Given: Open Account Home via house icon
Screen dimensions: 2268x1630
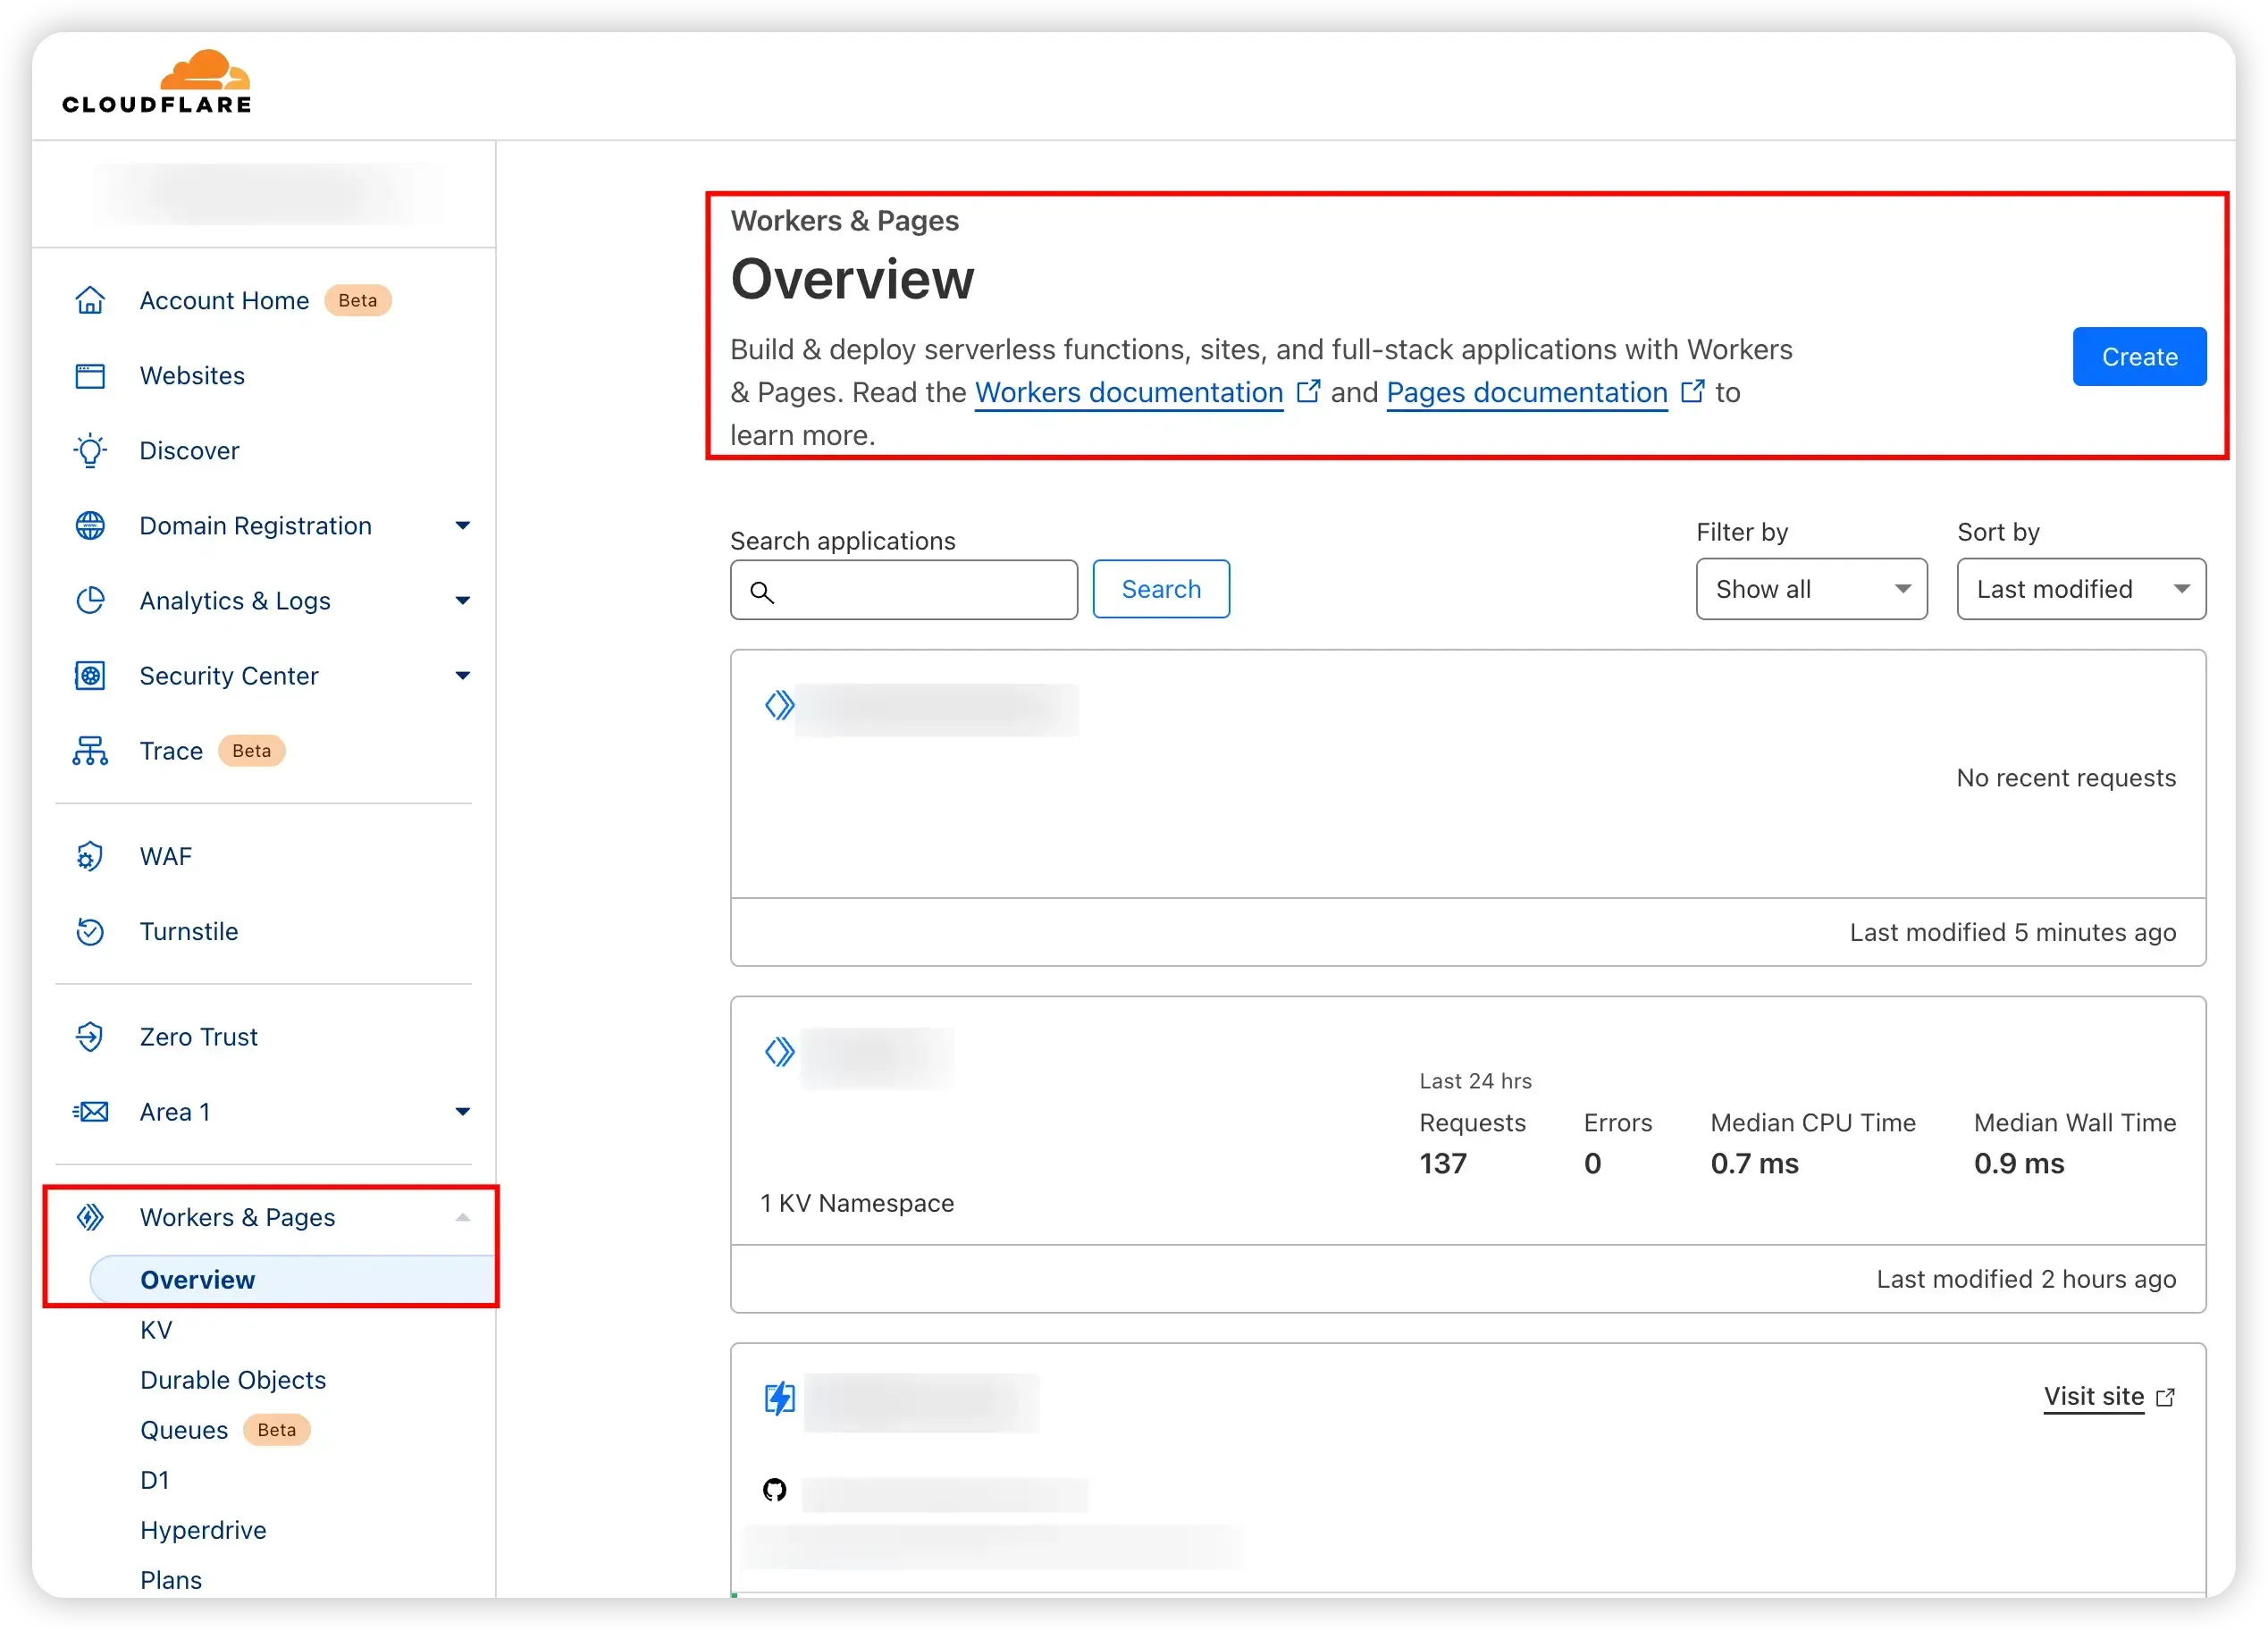Looking at the screenshot, I should click(x=90, y=300).
